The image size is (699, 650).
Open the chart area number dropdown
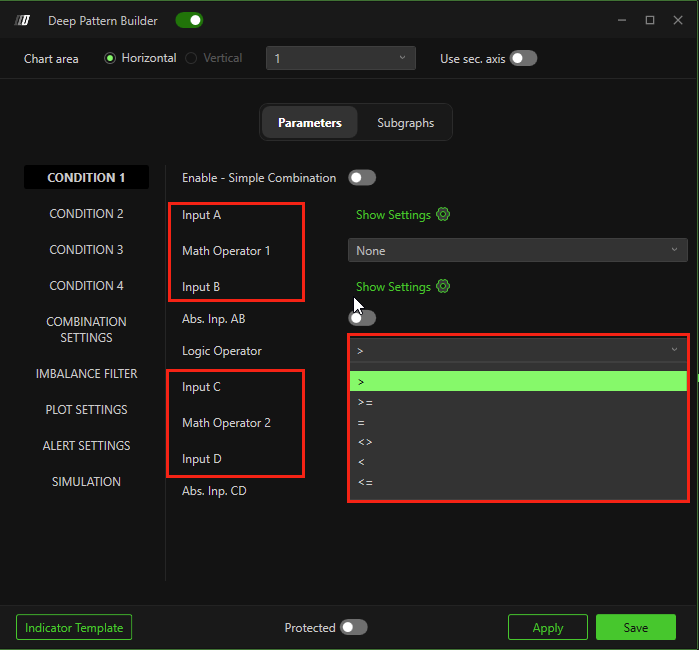pos(341,59)
